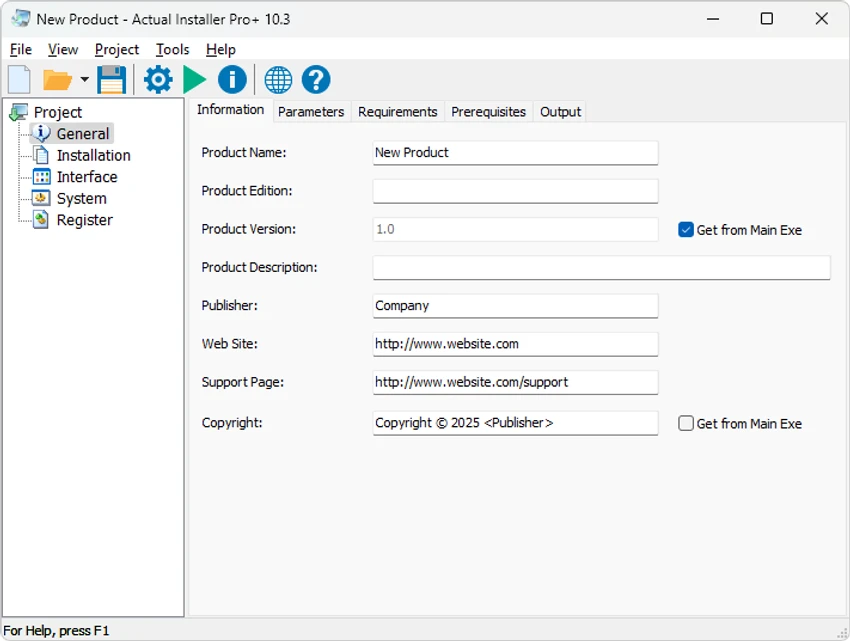850x641 pixels.
Task: Select Installation in the project tree
Action: click(93, 156)
